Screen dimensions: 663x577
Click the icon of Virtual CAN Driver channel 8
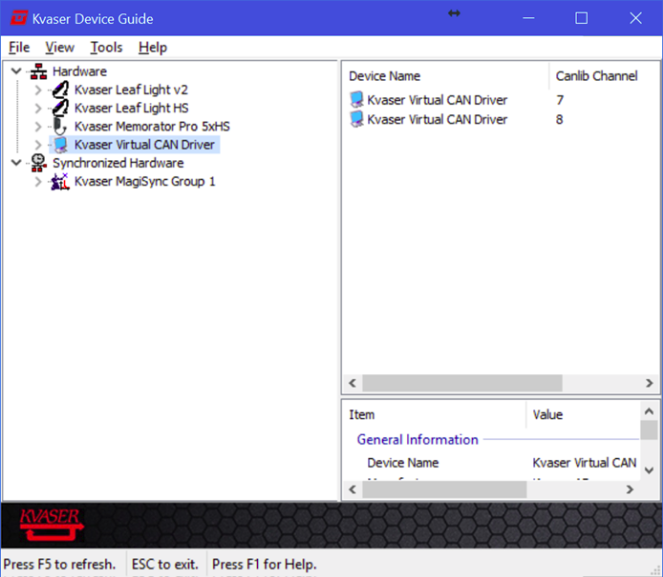356,119
